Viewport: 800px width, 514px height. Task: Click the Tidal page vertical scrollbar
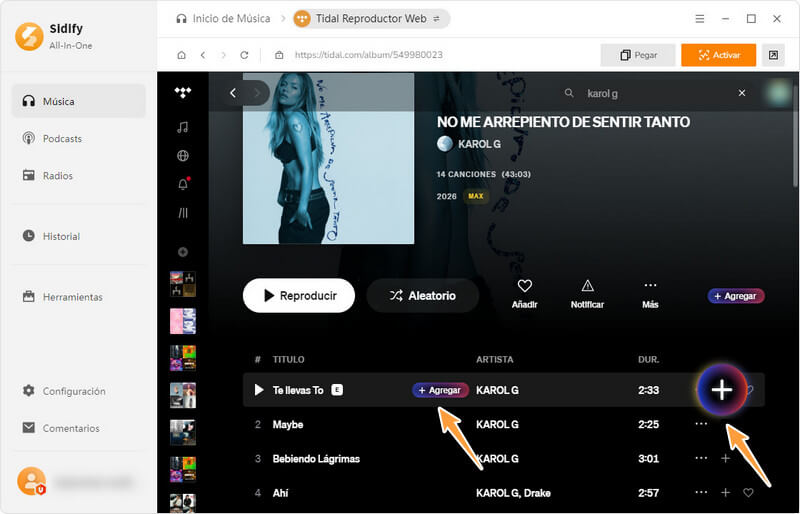pos(795,138)
